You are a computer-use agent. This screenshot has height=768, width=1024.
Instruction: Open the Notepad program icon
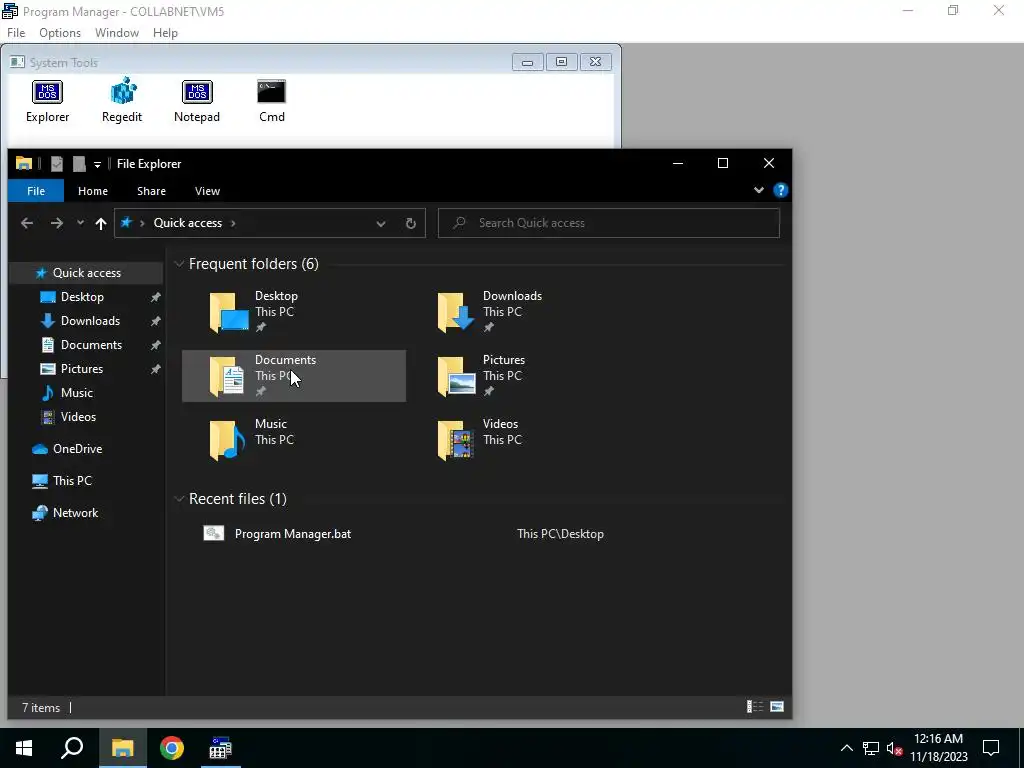197,101
